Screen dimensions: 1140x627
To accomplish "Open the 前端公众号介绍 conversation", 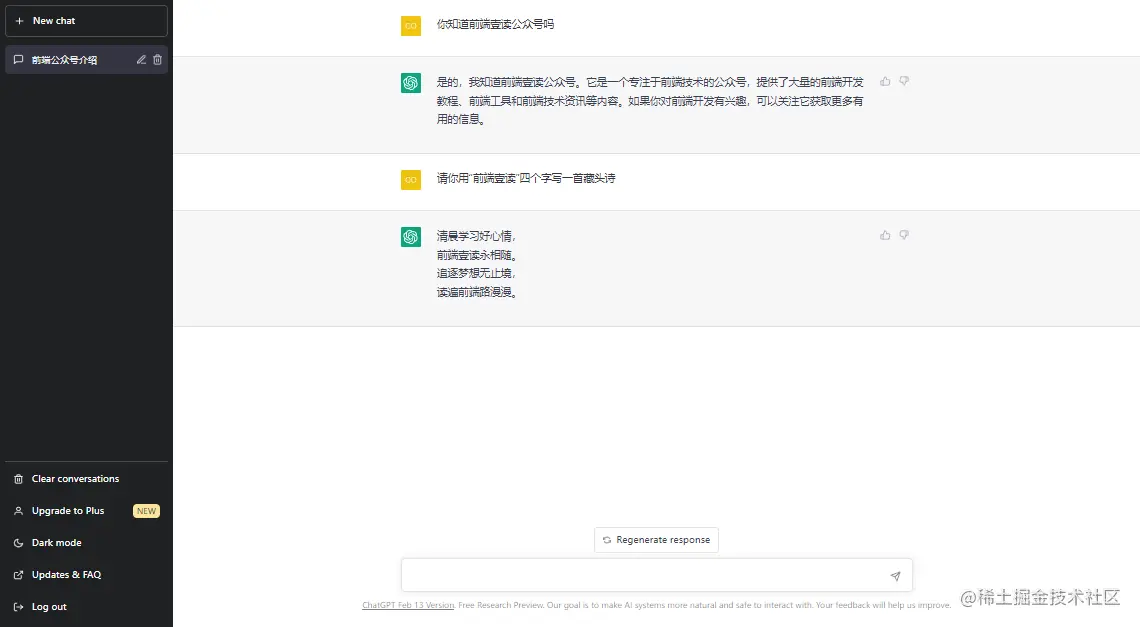I will (87, 60).
